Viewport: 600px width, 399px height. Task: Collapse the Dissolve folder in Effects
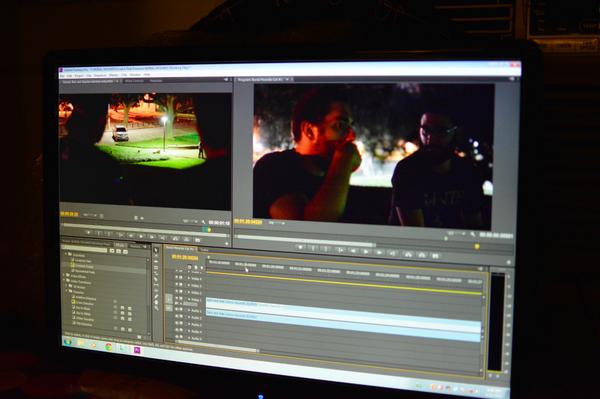(x=67, y=292)
